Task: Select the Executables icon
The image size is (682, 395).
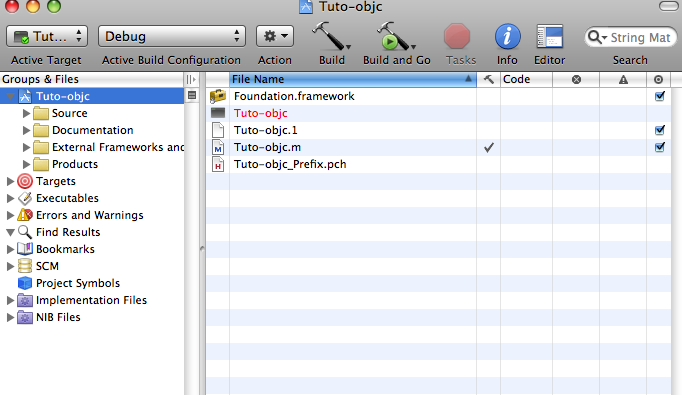Action: 25,198
